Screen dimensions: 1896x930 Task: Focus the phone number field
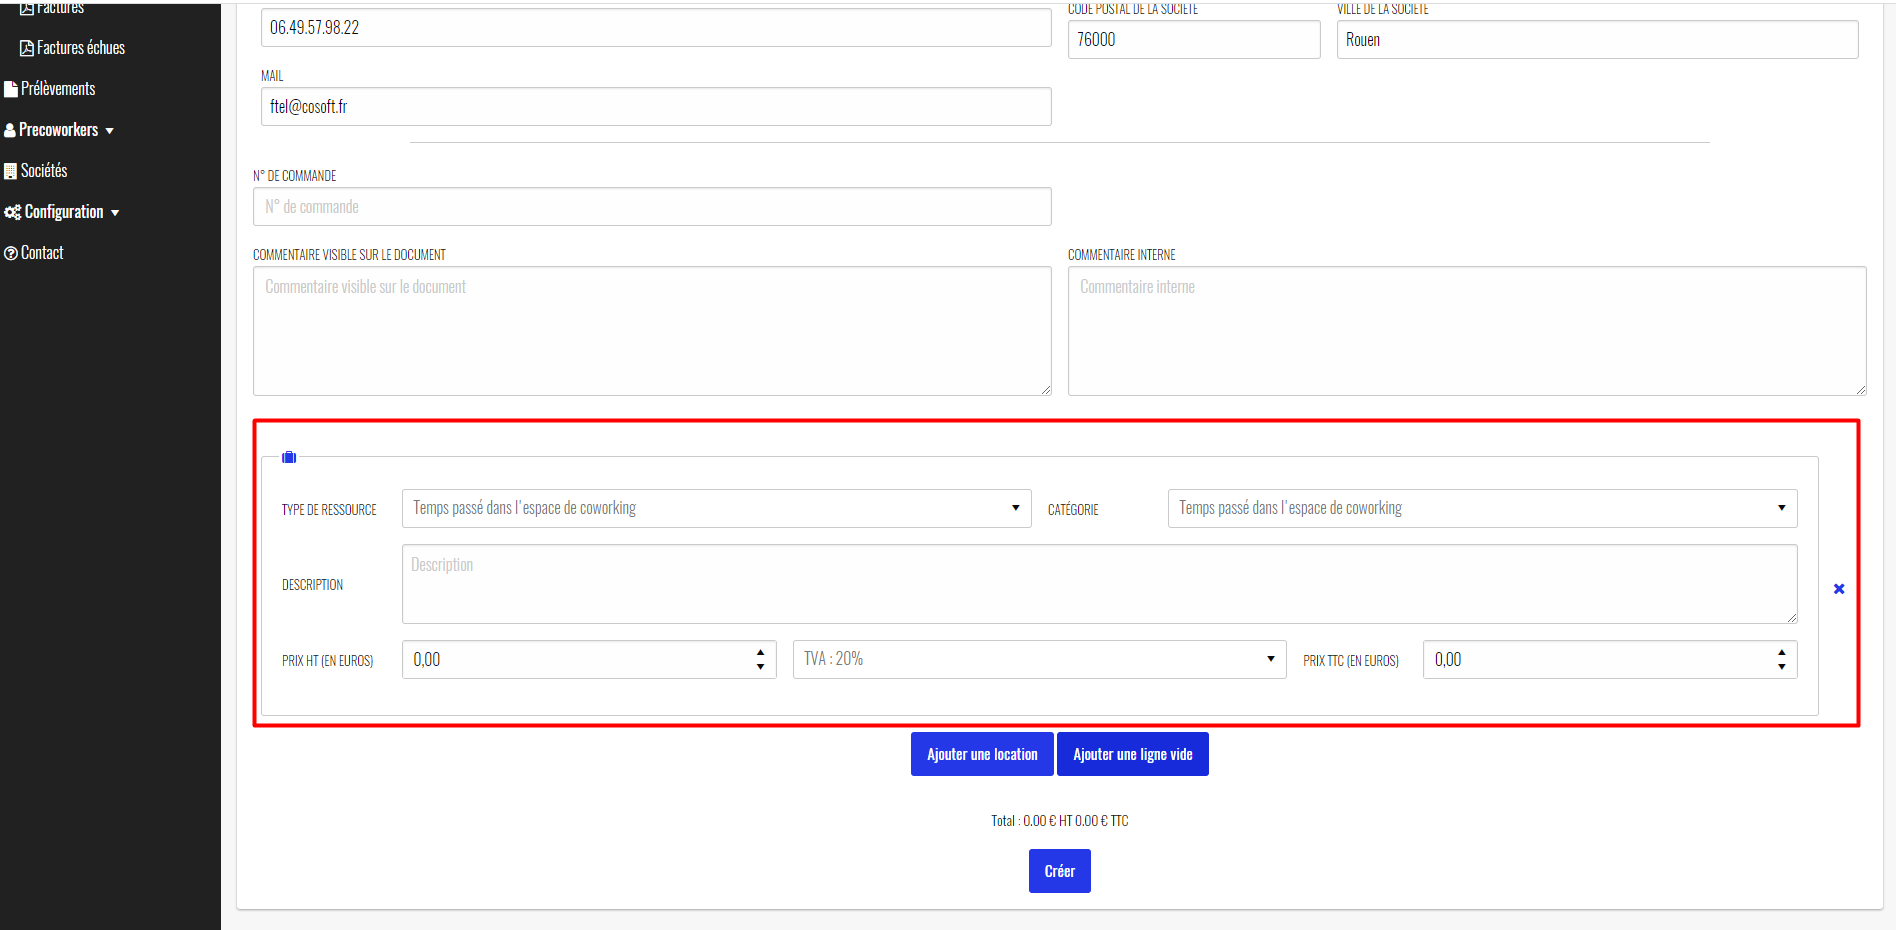(x=656, y=27)
